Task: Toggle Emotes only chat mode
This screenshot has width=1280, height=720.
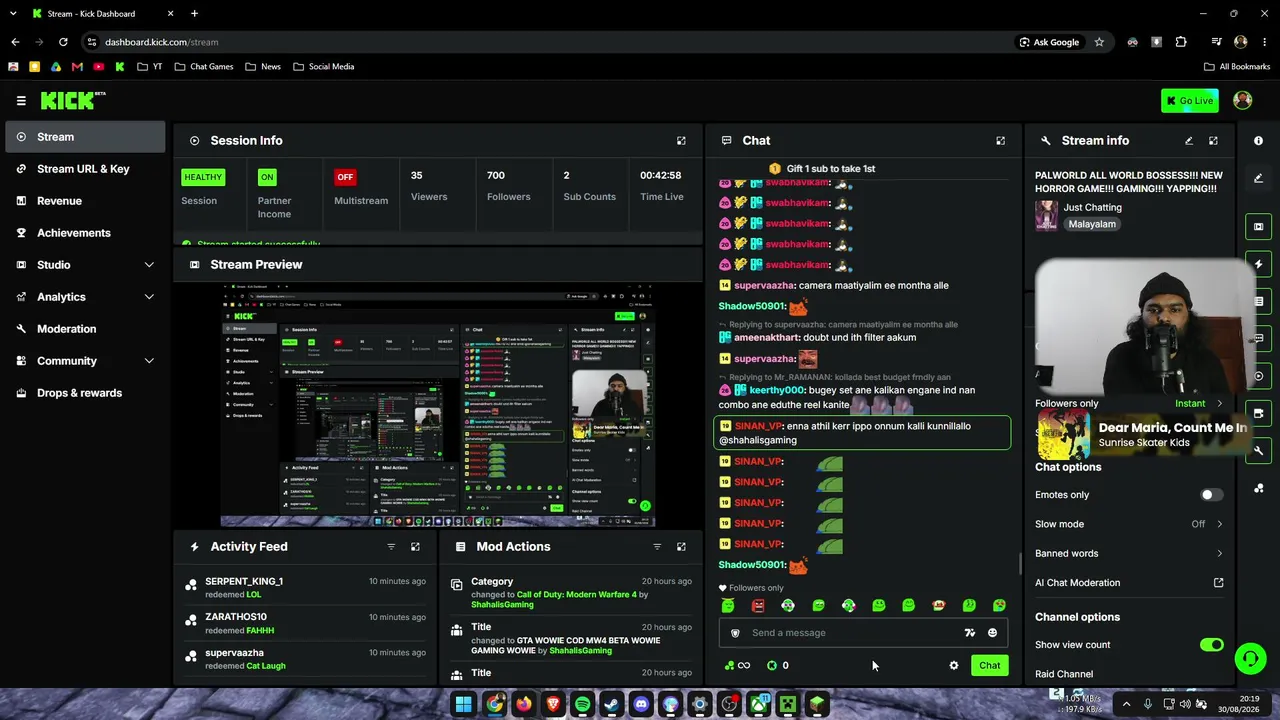Action: (1211, 495)
